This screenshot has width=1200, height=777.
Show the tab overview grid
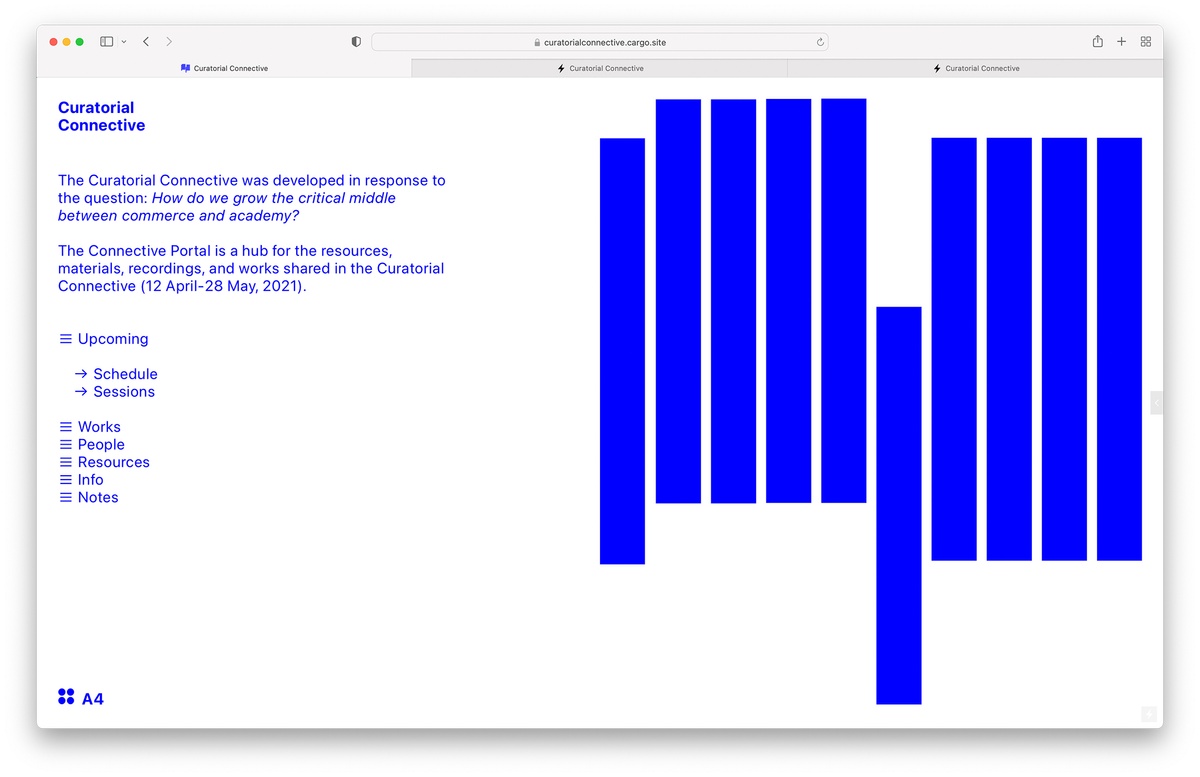pos(1146,42)
